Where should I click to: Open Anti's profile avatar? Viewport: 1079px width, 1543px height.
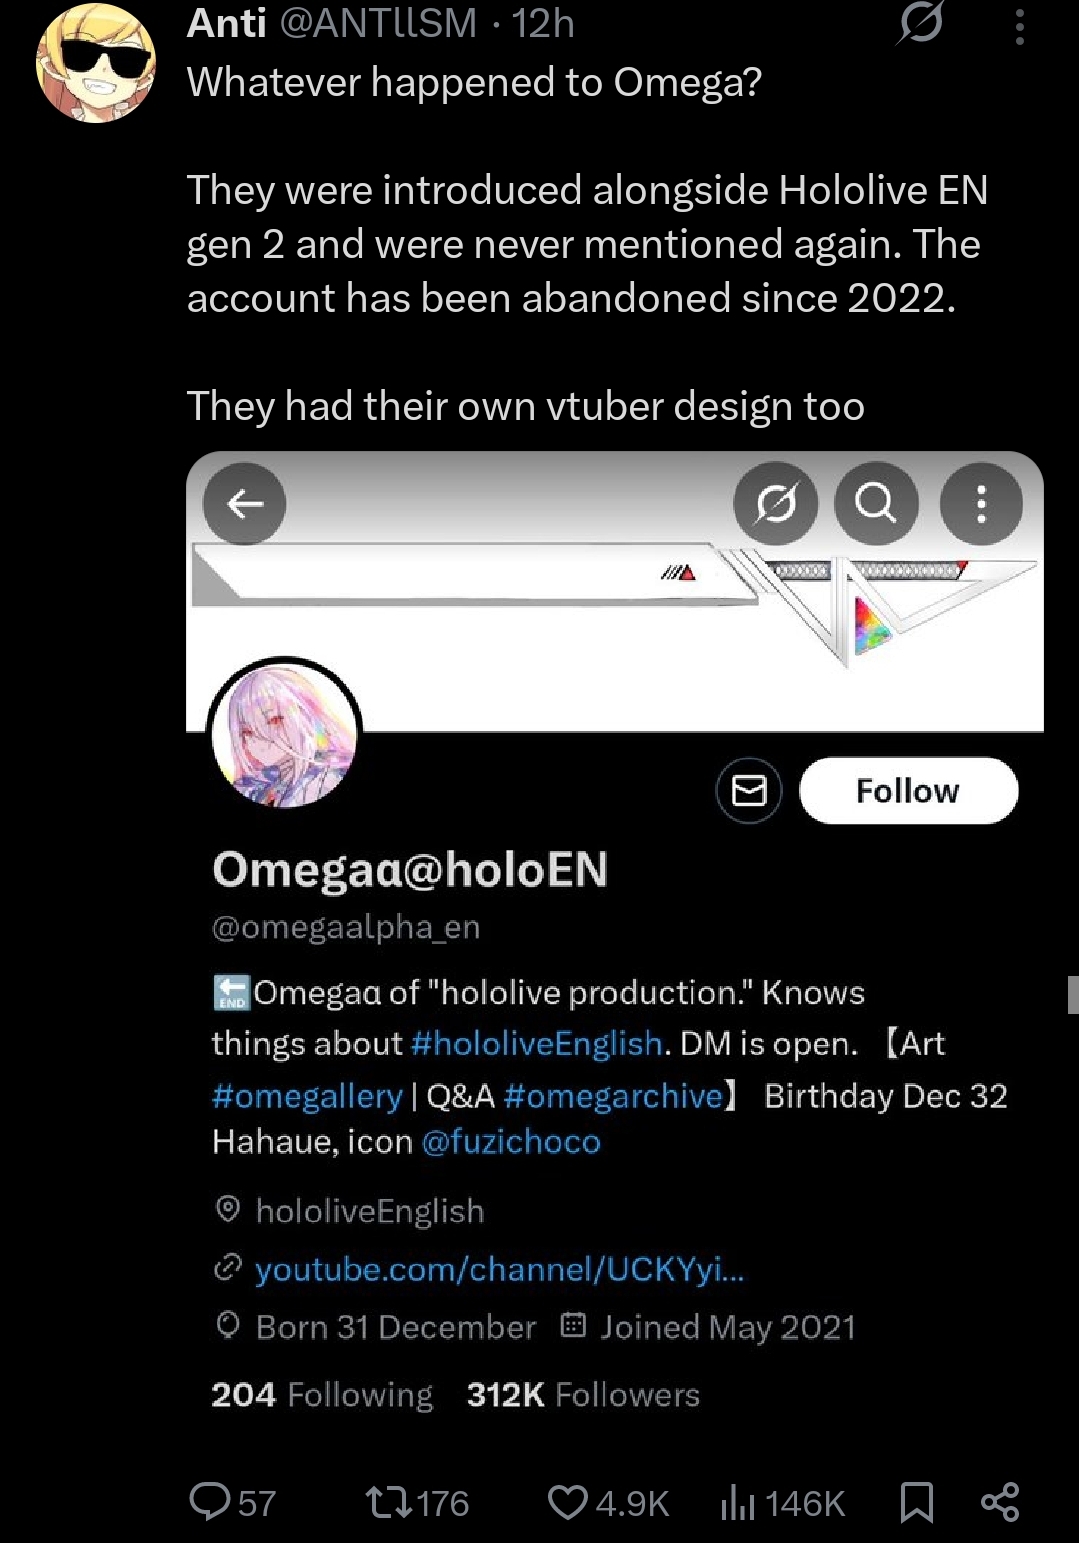(96, 62)
